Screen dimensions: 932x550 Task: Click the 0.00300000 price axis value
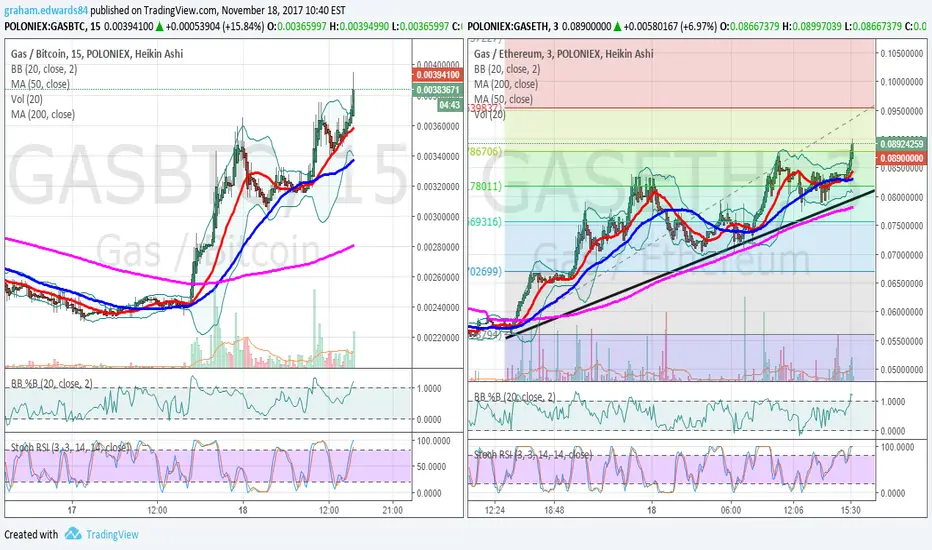coord(438,217)
